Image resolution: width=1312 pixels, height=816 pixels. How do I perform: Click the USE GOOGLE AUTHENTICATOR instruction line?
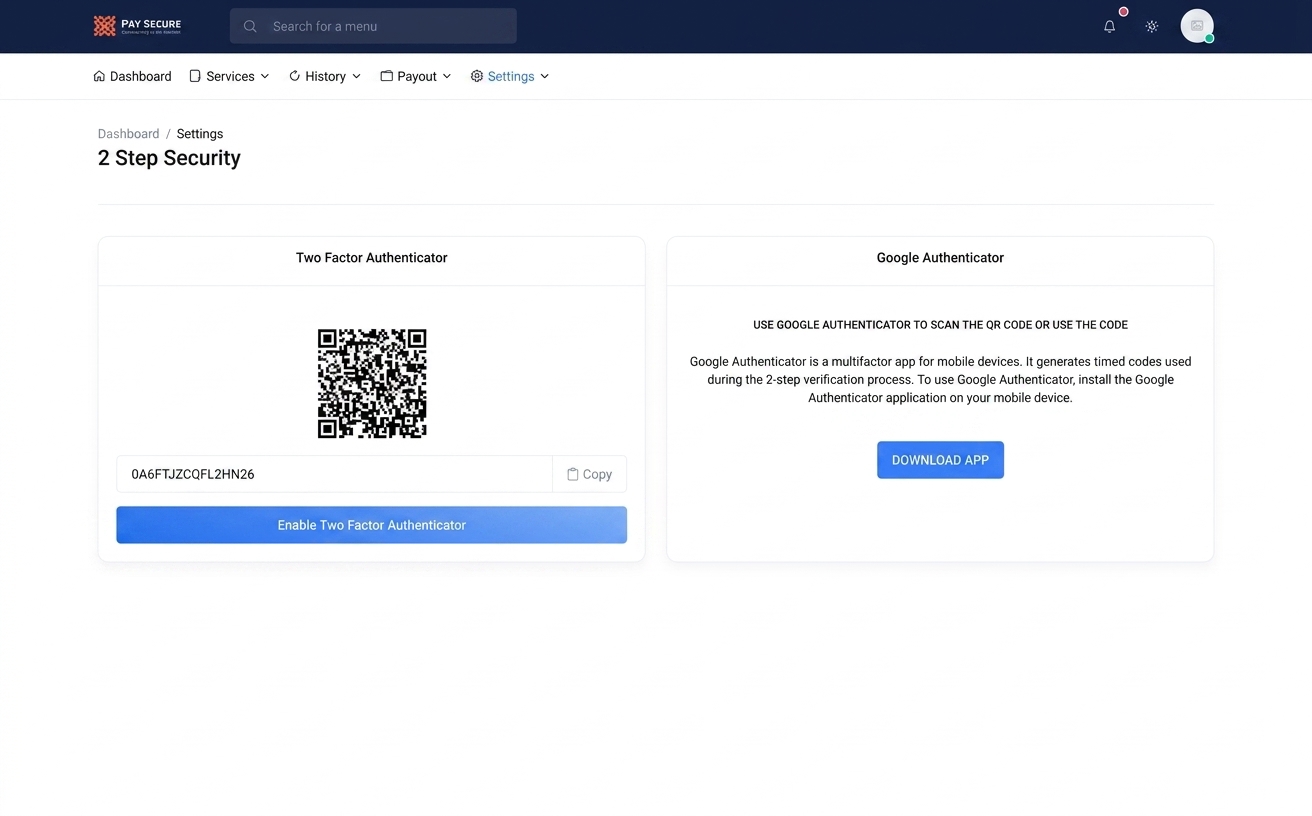[940, 325]
